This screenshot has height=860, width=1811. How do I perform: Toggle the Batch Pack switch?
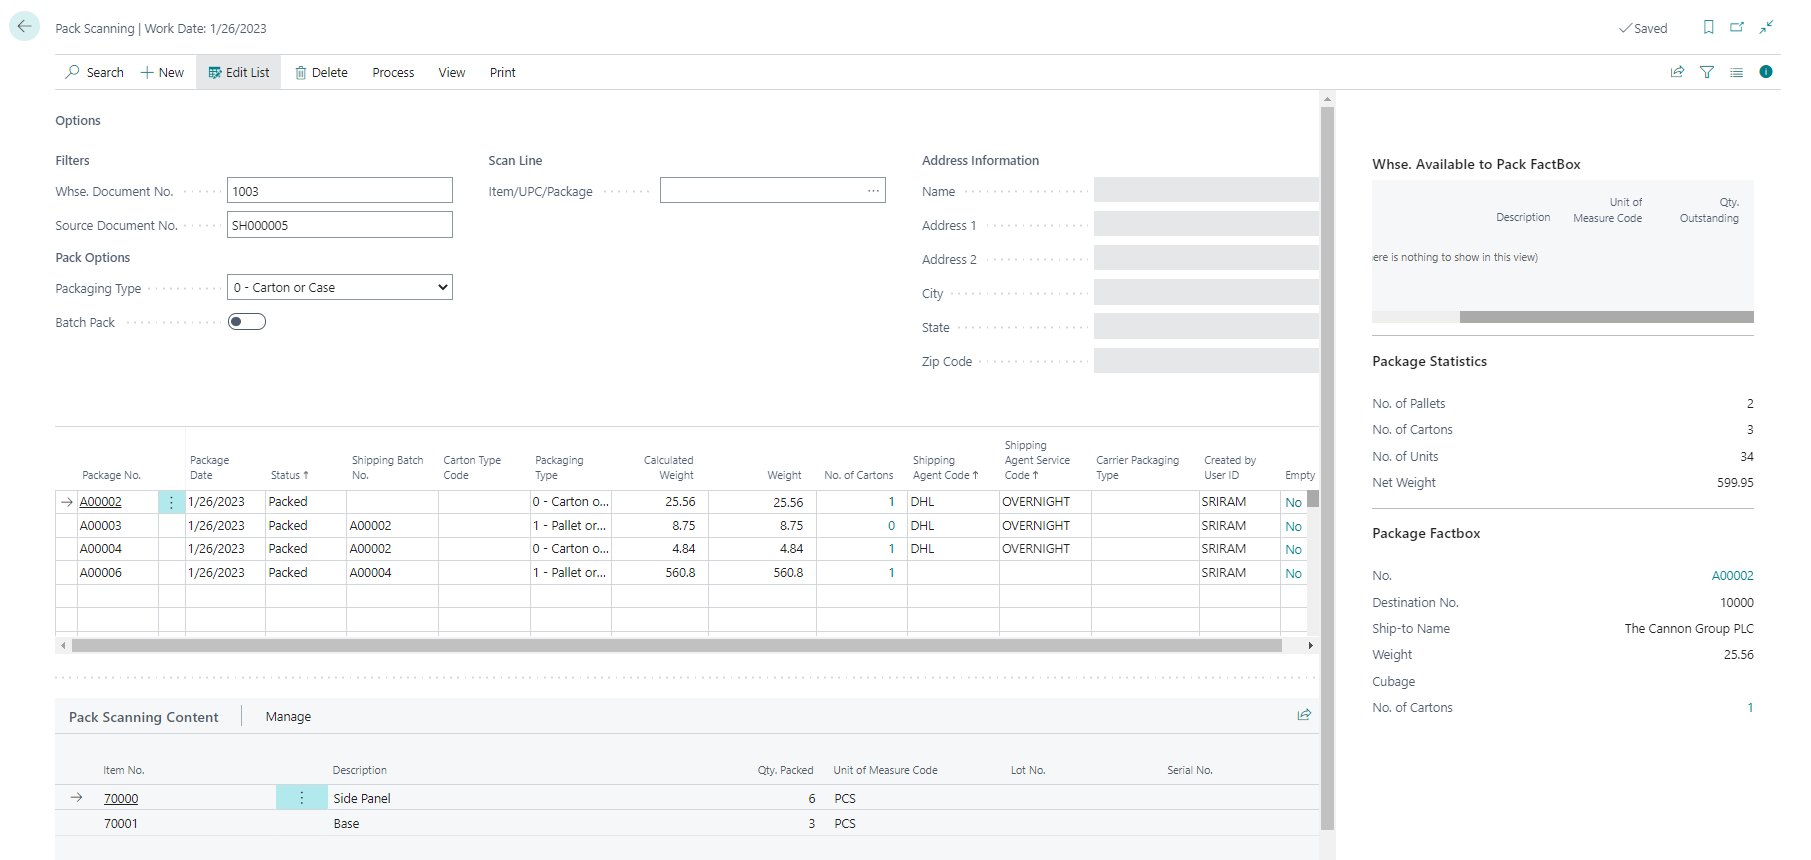point(246,322)
